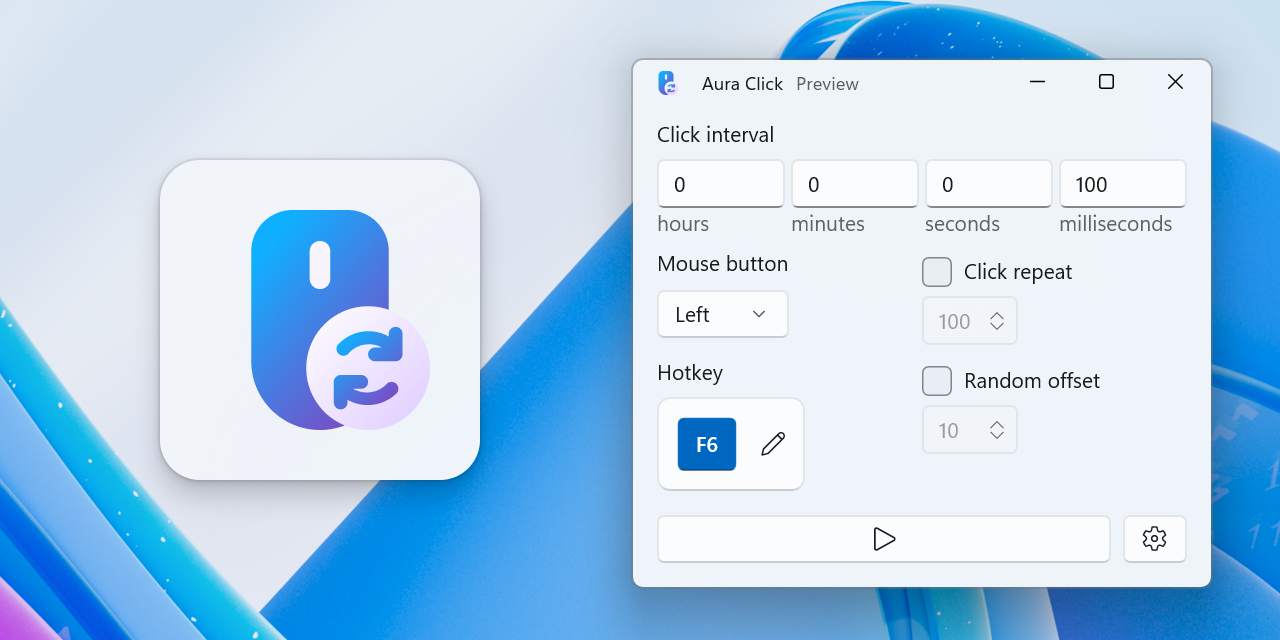1280x640 pixels.
Task: Start clicking with the play button
Action: 883,539
